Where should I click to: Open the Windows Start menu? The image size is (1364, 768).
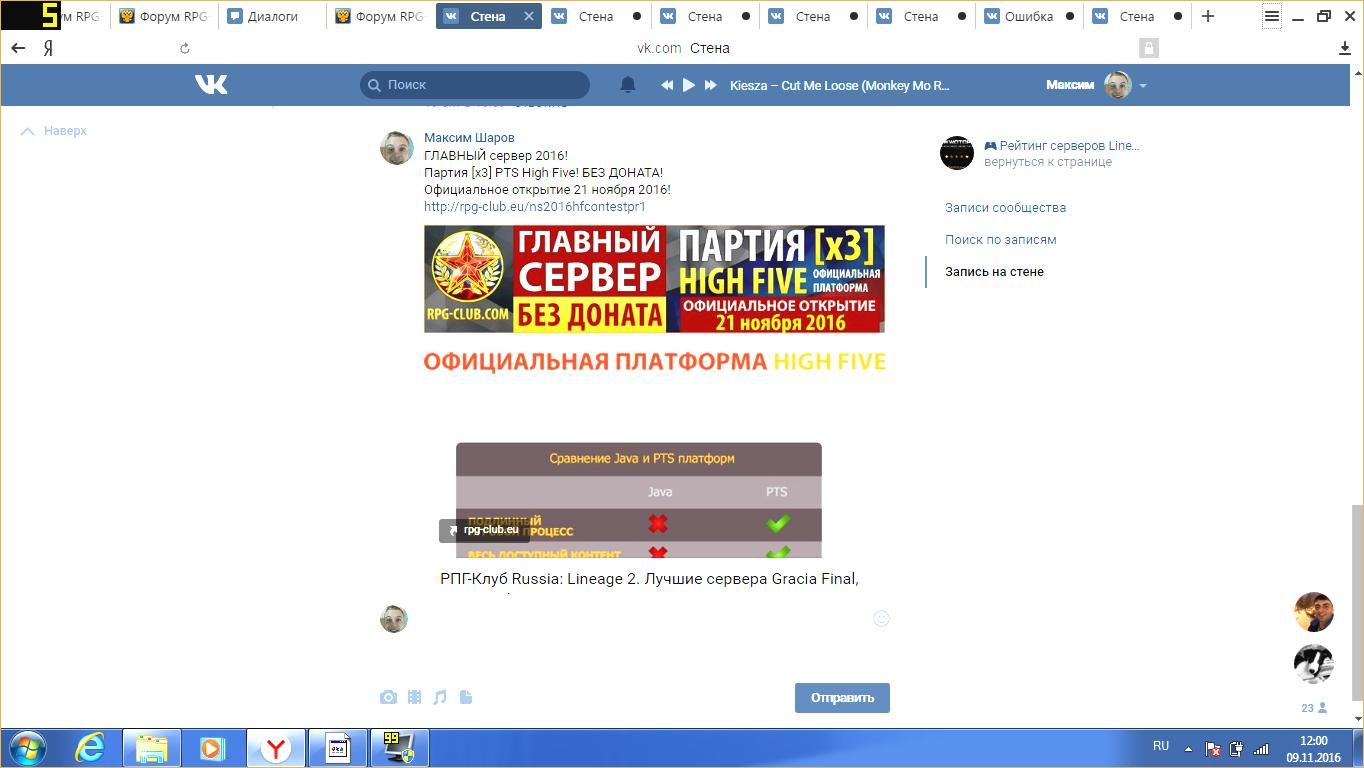click(x=27, y=748)
